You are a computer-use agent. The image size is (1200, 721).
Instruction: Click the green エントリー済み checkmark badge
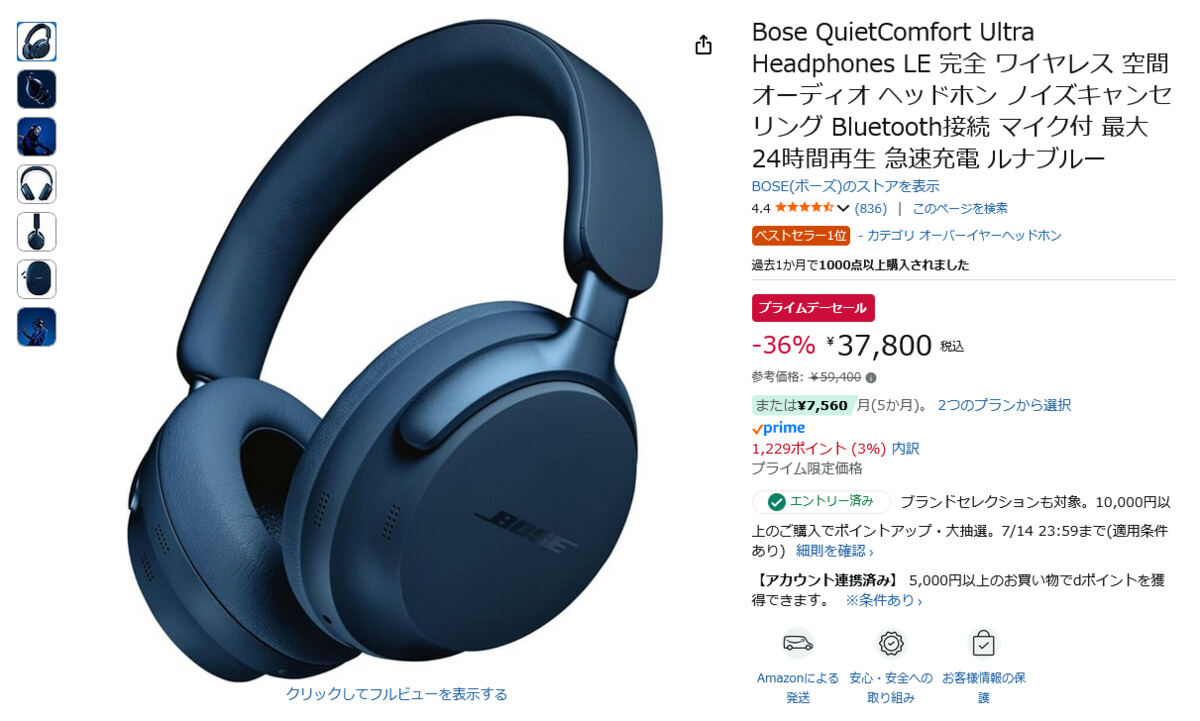coord(821,502)
